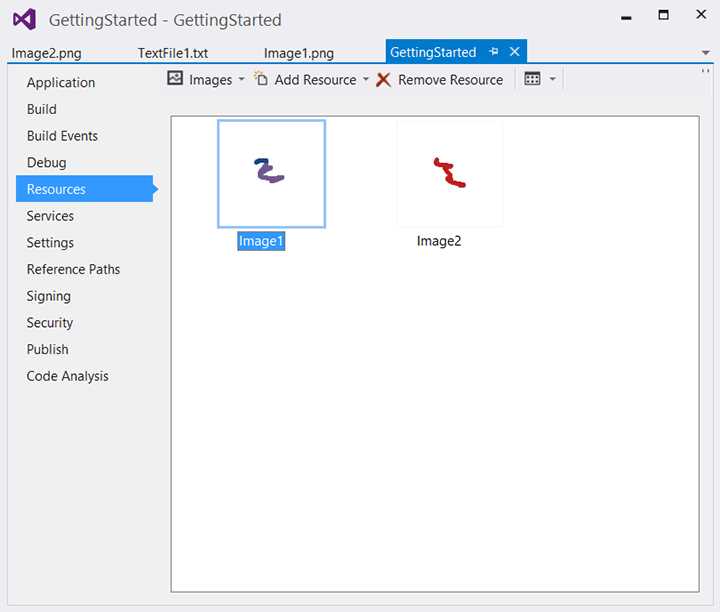Click the red X Remove Resource icon

click(x=383, y=80)
